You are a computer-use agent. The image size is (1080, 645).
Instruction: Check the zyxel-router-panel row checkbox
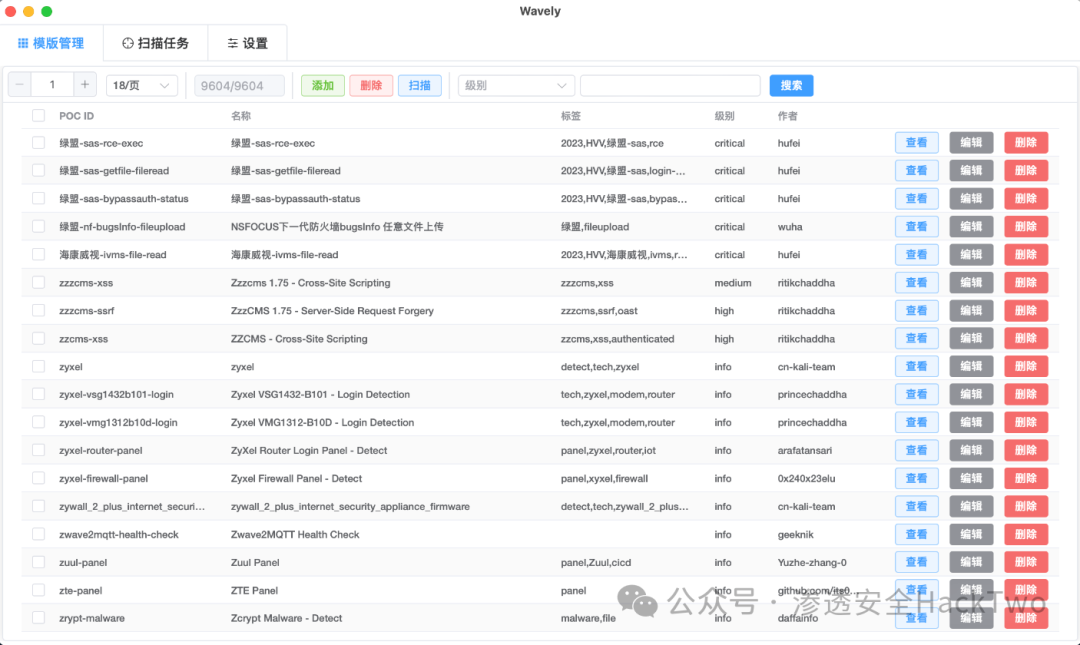click(39, 450)
